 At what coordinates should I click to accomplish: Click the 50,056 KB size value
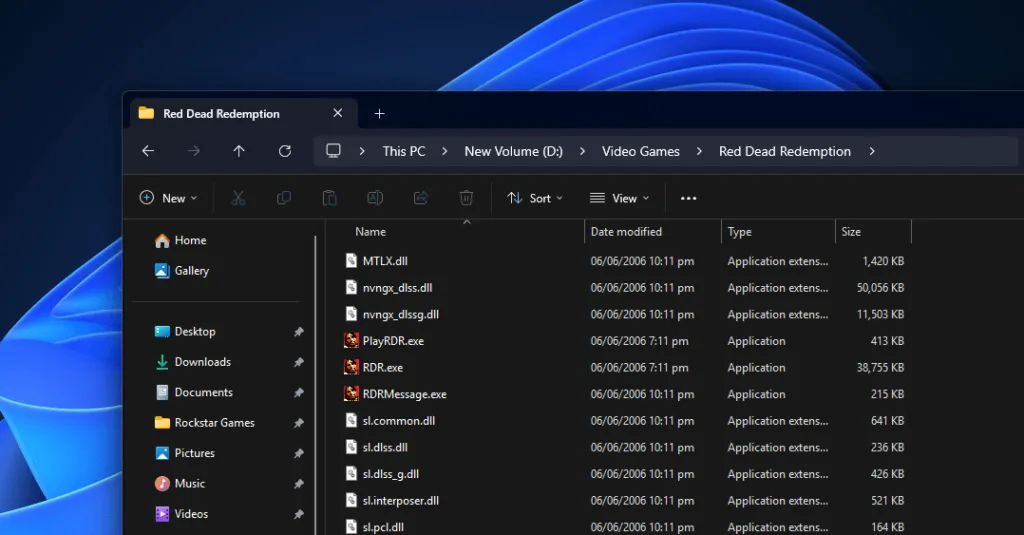pyautogui.click(x=880, y=288)
